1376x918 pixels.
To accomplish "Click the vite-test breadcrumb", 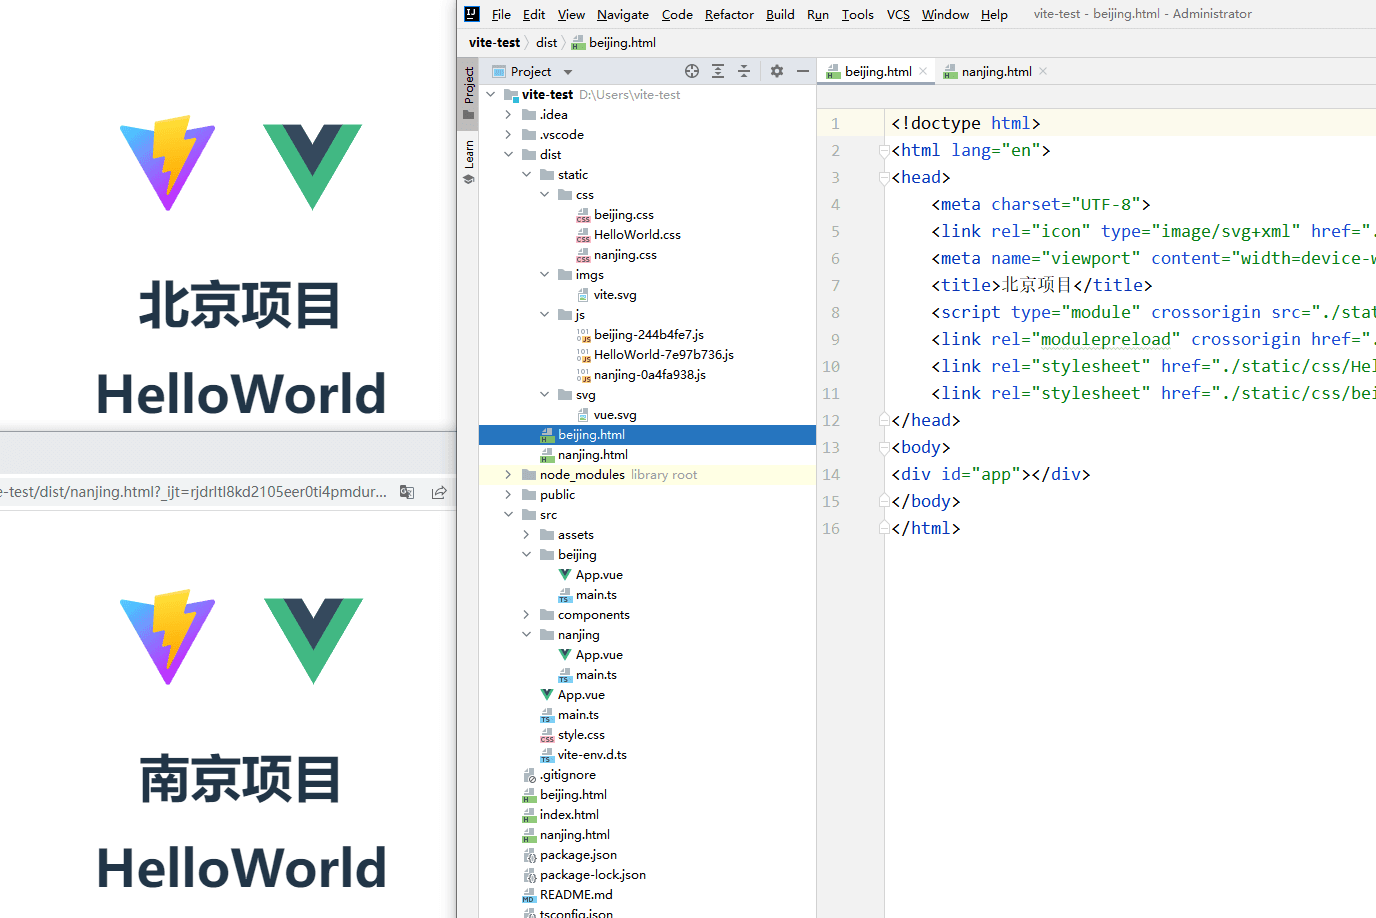I will (x=494, y=43).
